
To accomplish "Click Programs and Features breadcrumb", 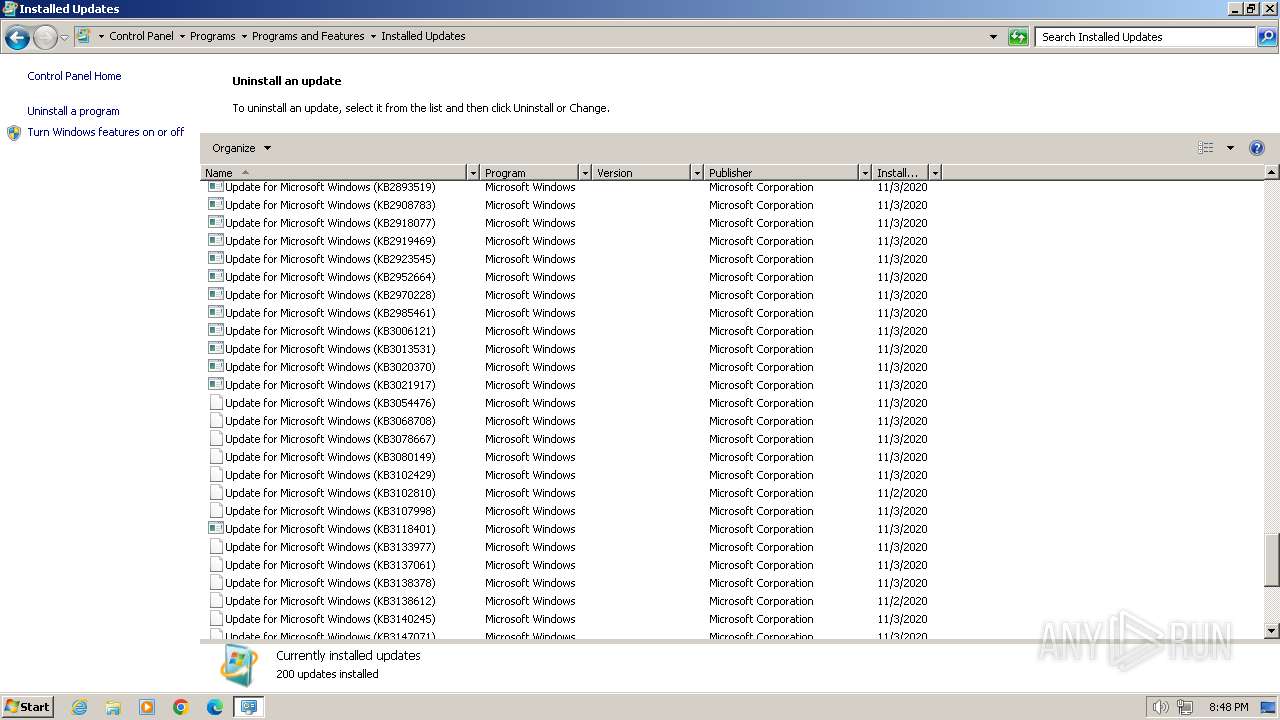I will (x=308, y=36).
